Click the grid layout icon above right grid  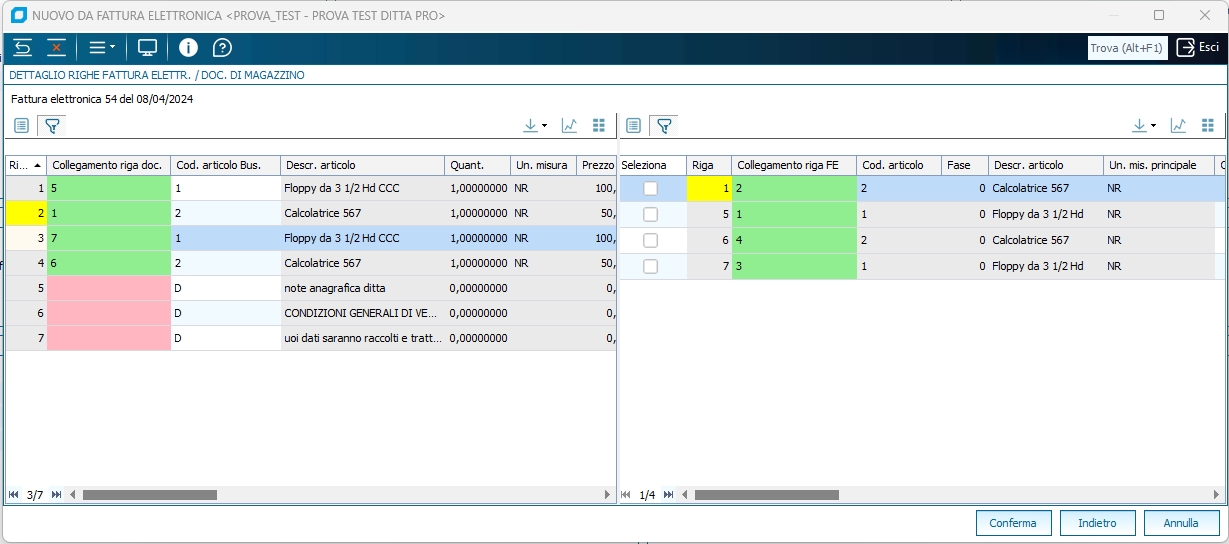pyautogui.click(x=1208, y=126)
